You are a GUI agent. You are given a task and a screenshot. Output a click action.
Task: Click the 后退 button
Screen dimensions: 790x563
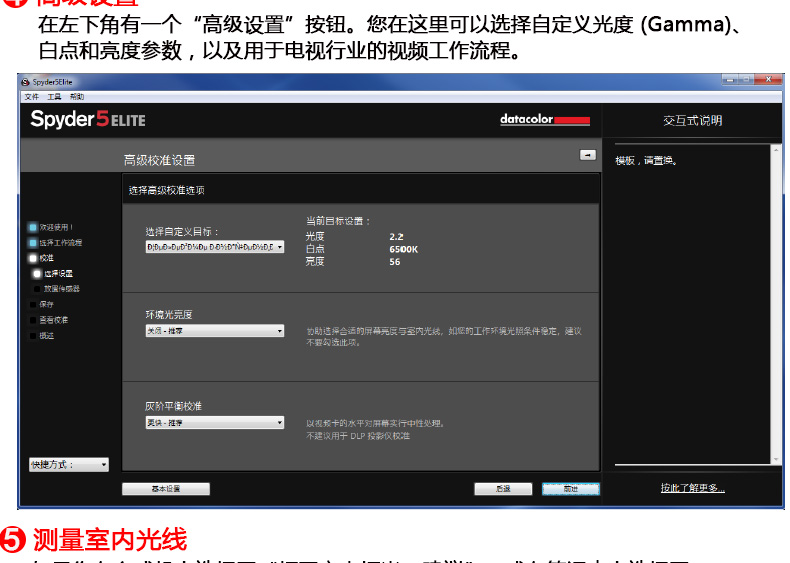click(x=503, y=489)
